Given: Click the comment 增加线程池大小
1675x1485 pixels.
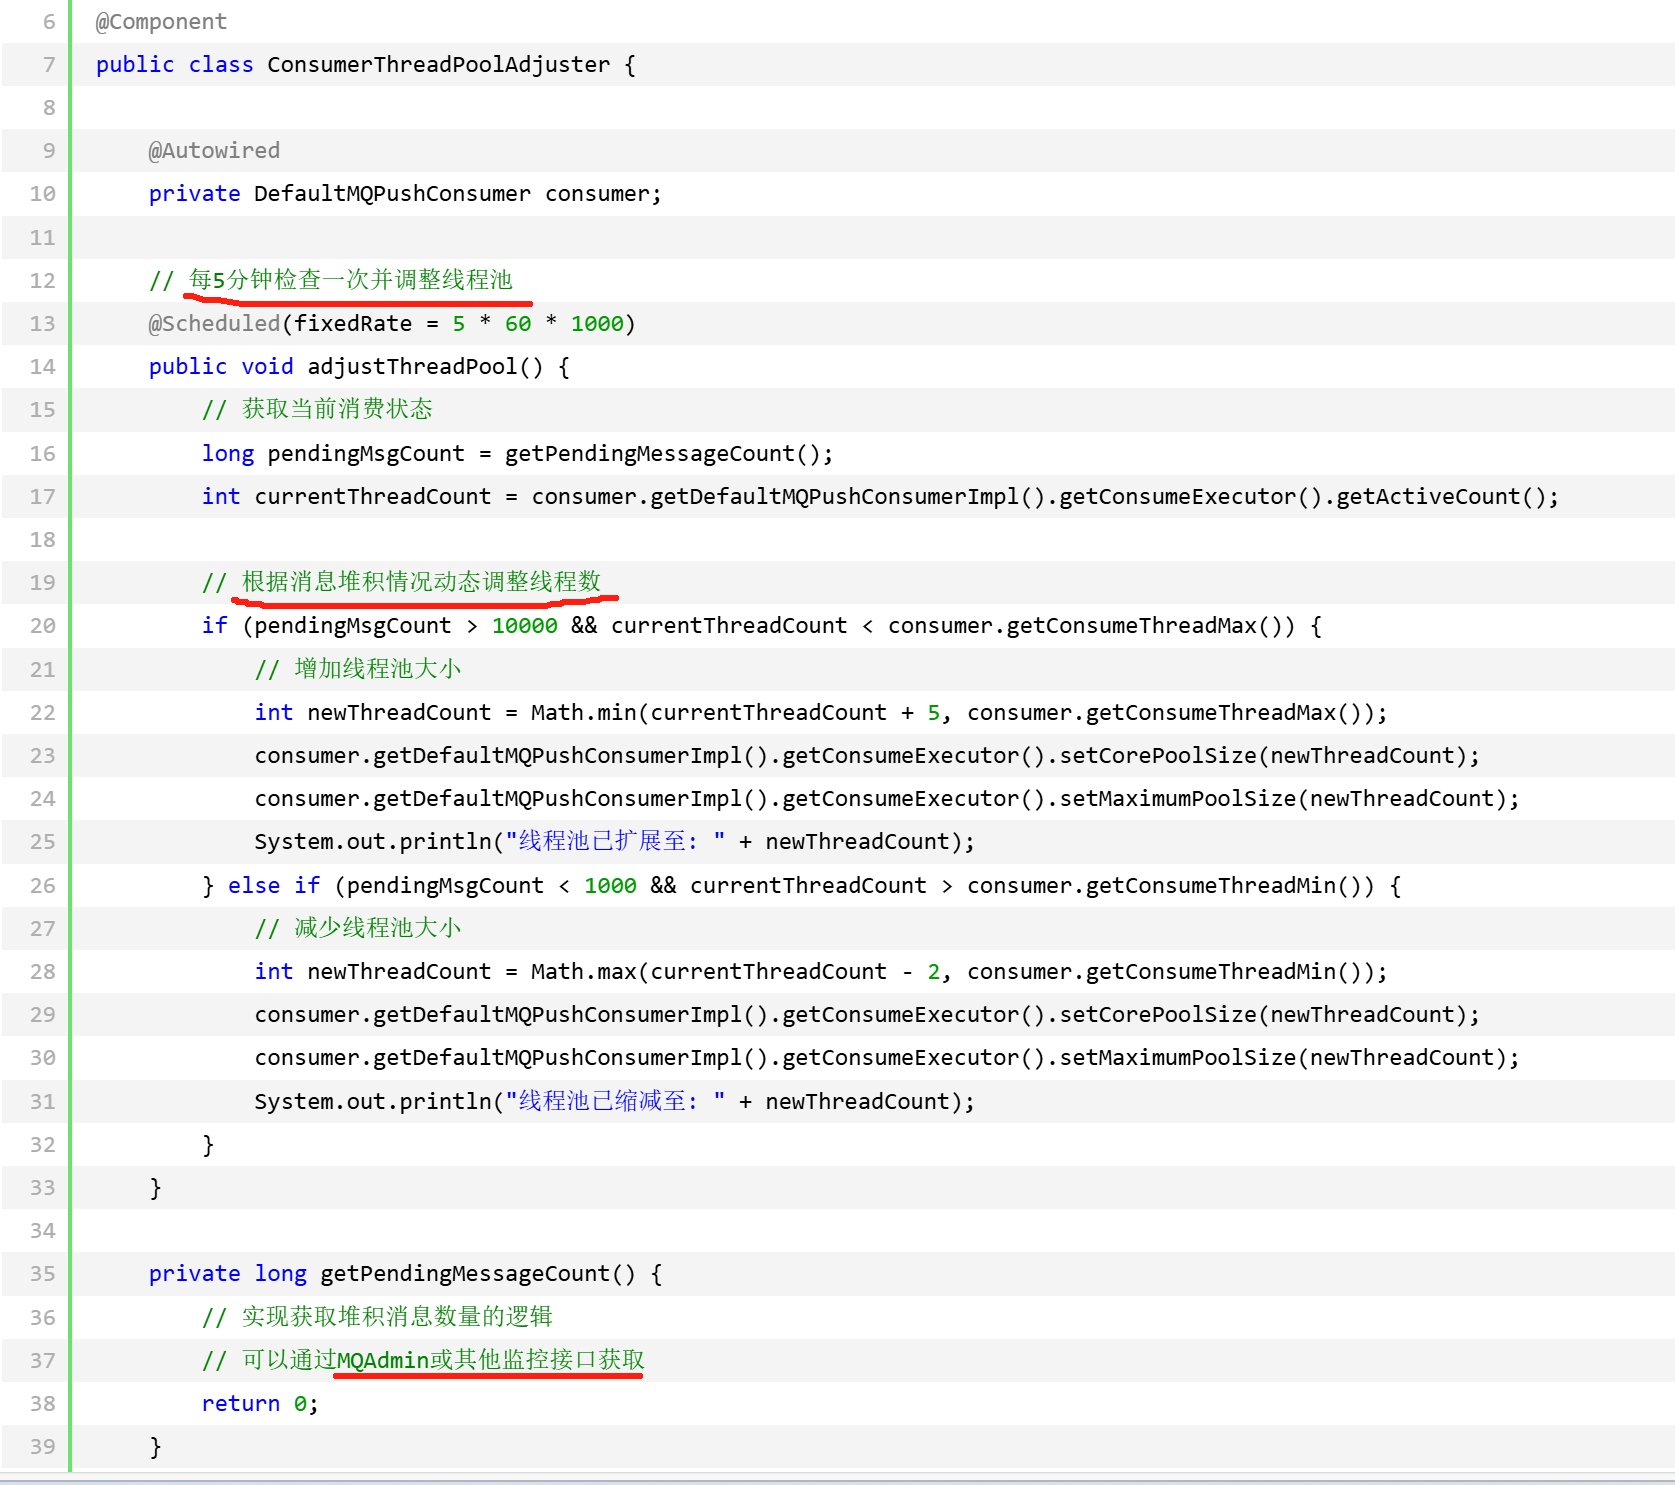Looking at the screenshot, I should coord(358,670).
